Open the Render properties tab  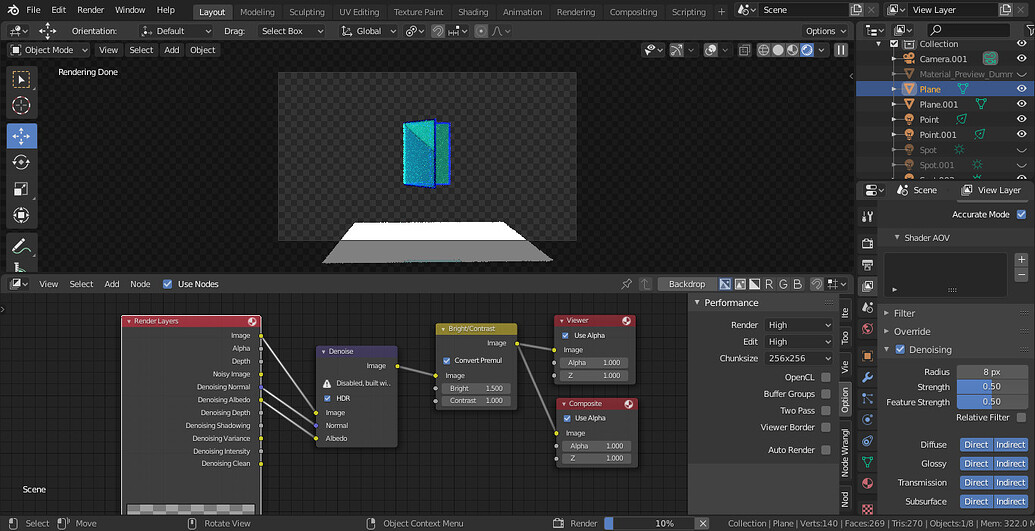(x=867, y=243)
